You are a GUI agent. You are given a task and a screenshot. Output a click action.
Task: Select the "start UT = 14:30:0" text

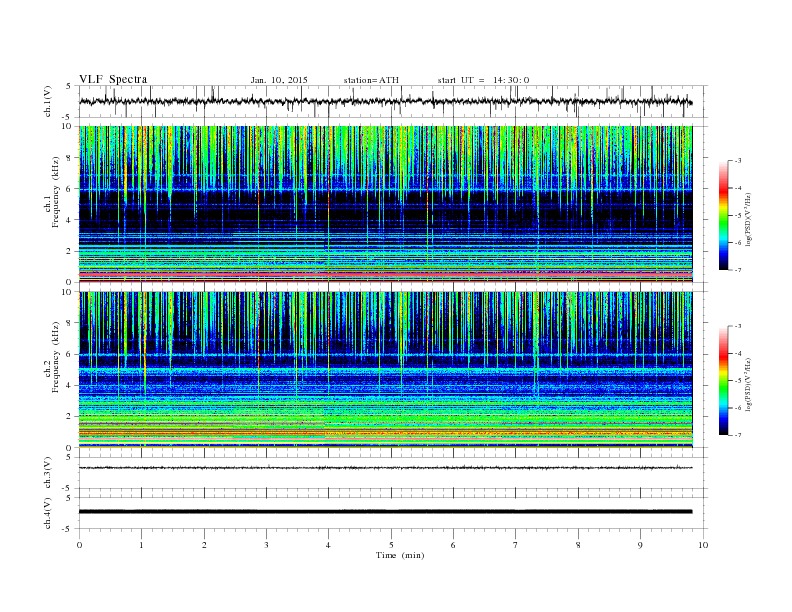tap(483, 80)
